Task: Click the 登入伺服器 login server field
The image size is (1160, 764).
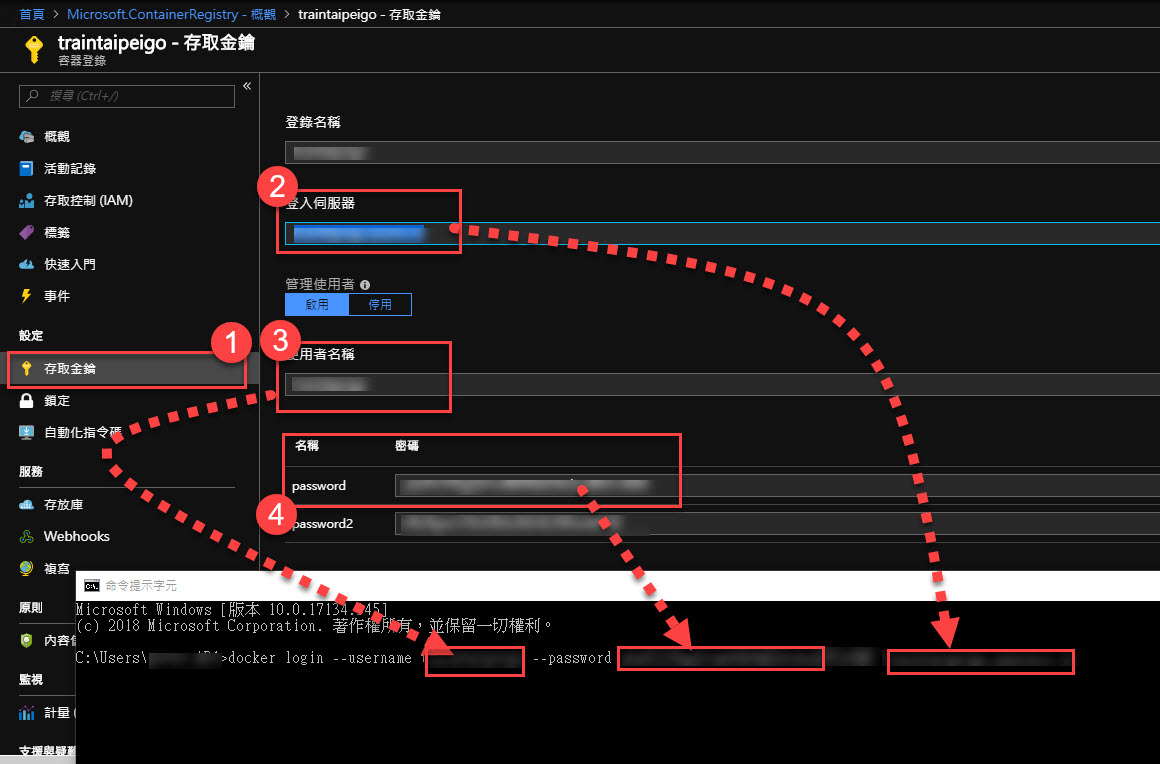Action: (722, 233)
